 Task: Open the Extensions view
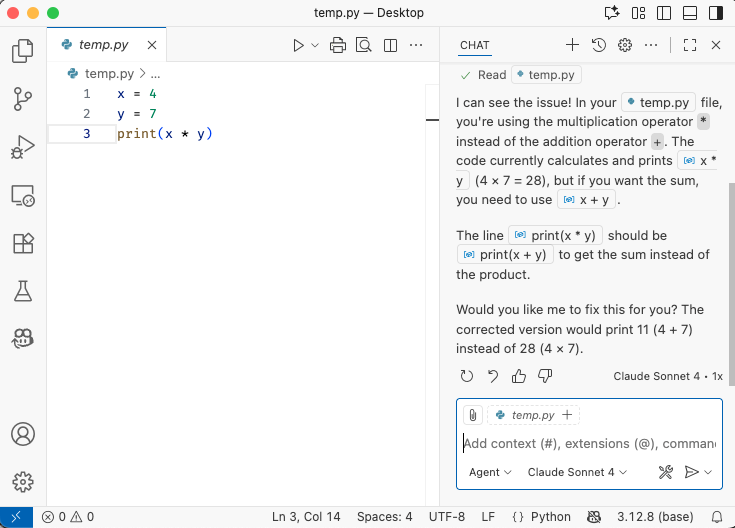point(22,243)
